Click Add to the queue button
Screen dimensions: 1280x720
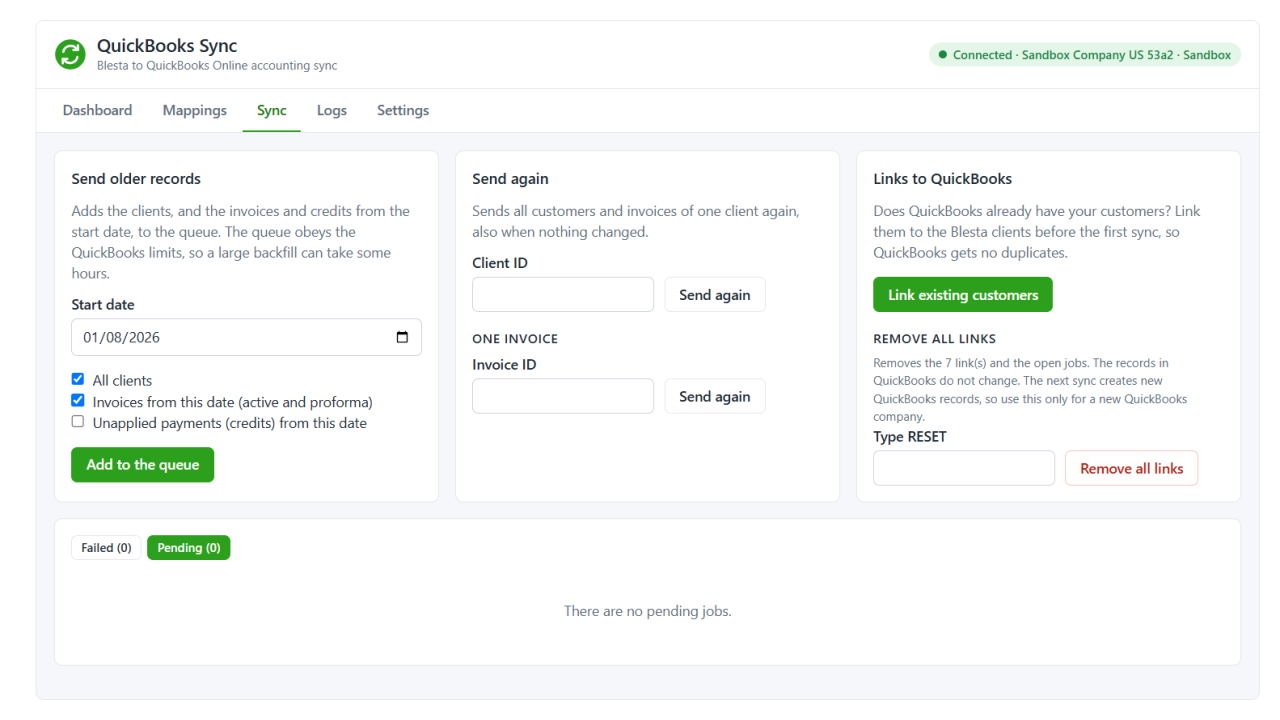click(142, 465)
